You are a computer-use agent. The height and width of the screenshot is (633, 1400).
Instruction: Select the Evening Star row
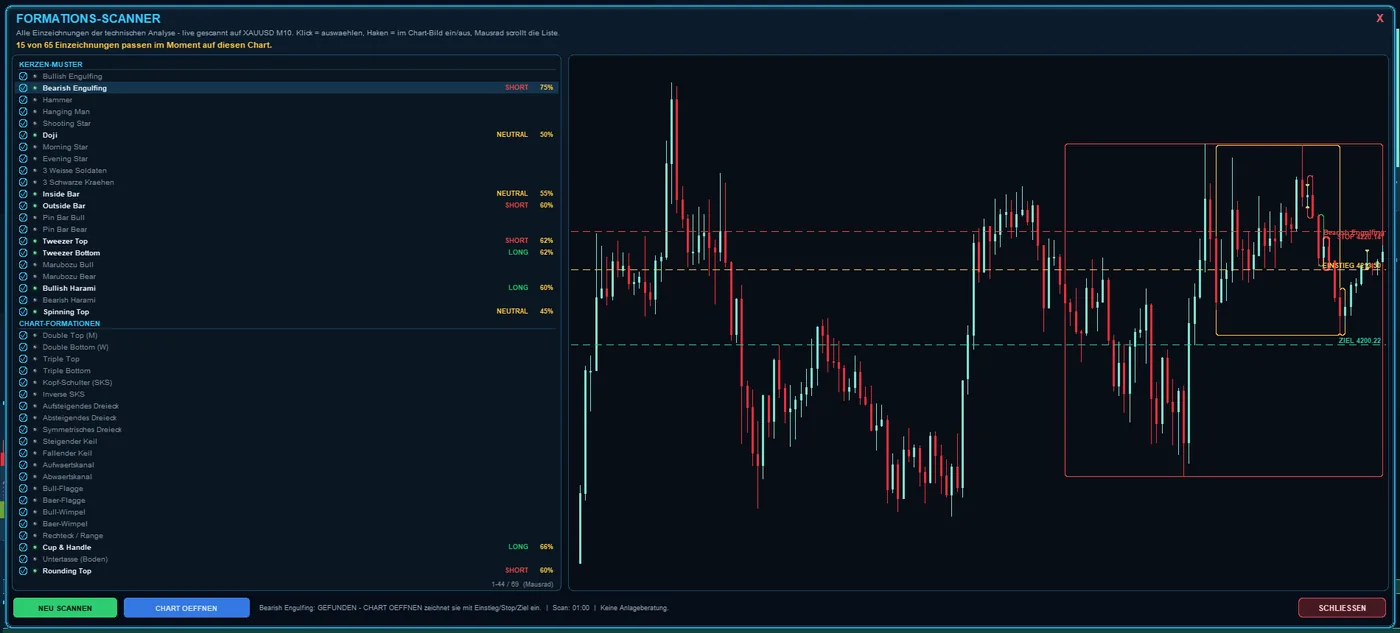pyautogui.click(x=286, y=159)
